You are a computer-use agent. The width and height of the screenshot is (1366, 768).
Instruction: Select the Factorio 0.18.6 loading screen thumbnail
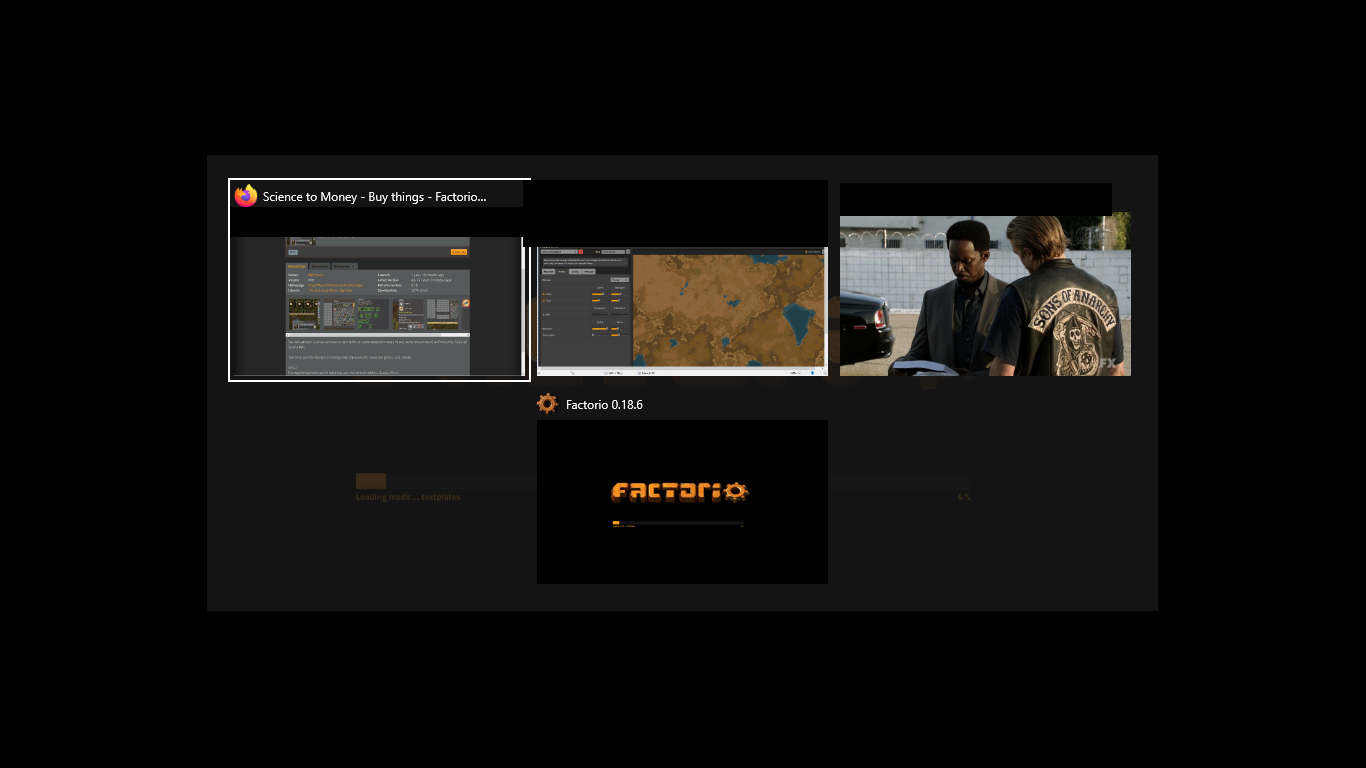coord(682,501)
